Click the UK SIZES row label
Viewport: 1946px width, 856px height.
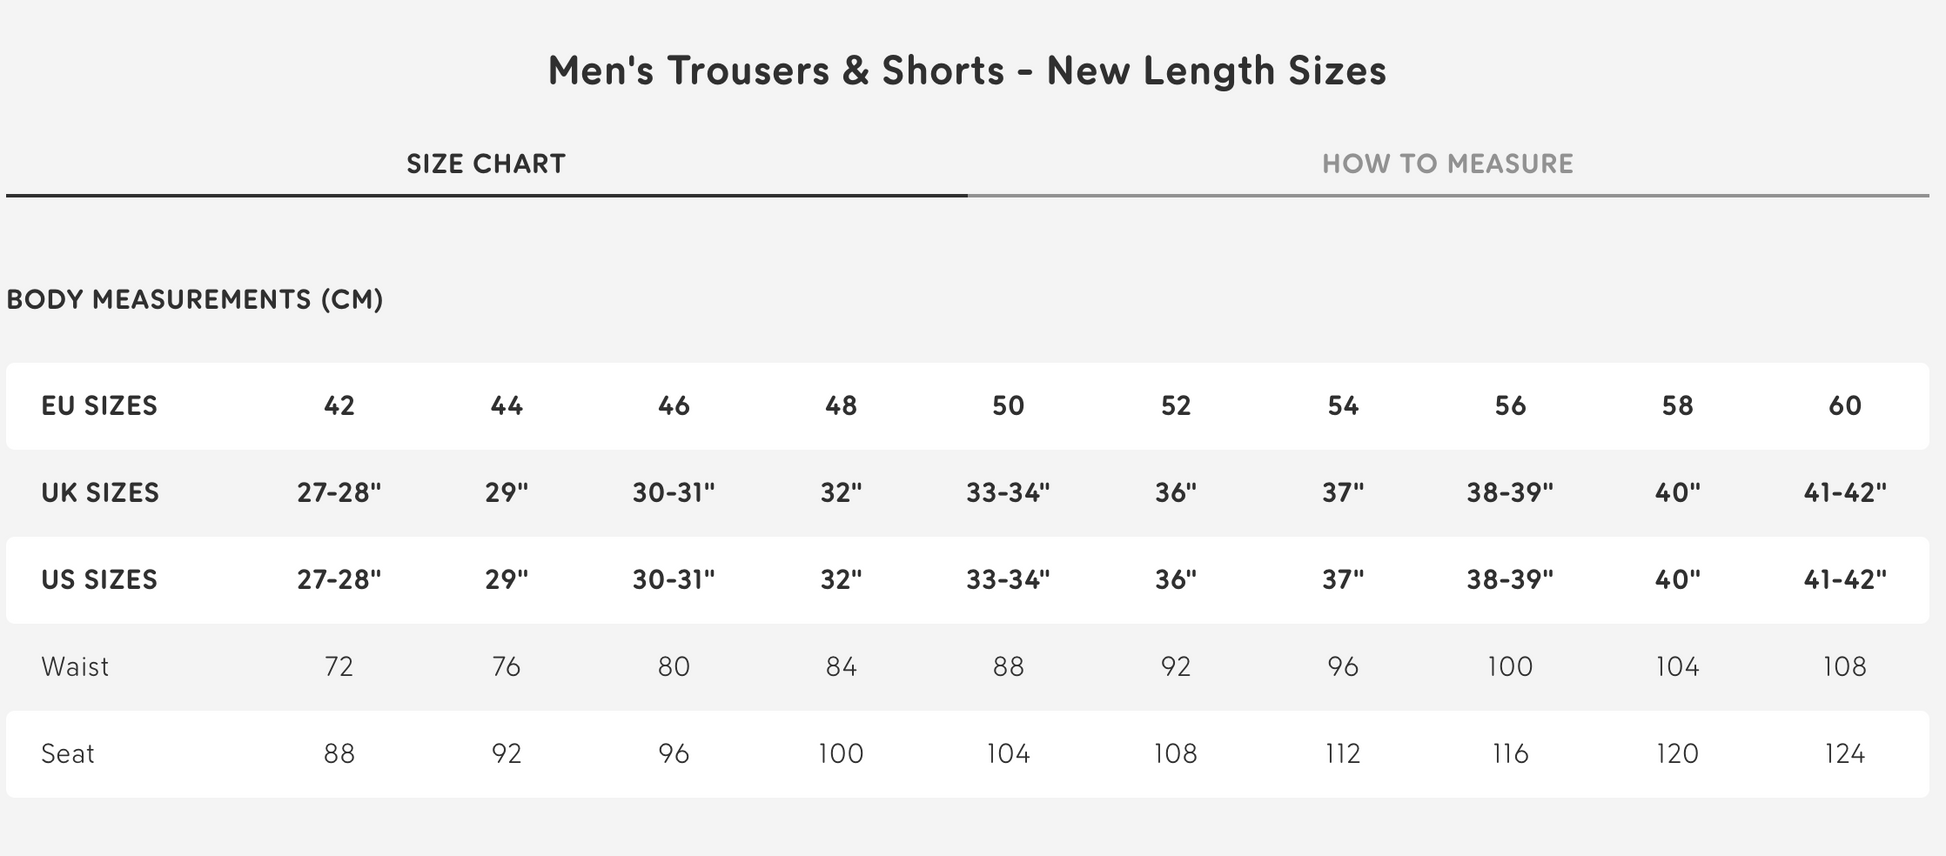97,492
